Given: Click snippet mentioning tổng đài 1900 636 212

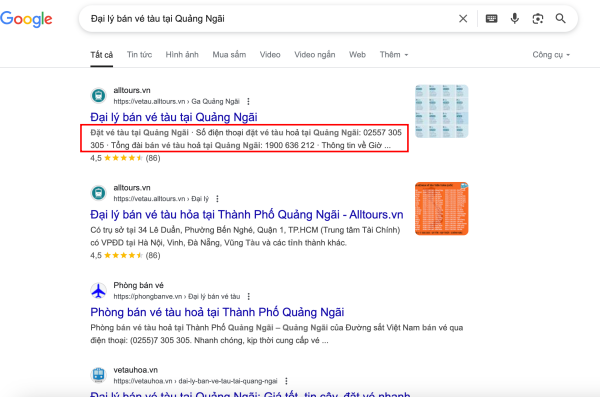Looking at the screenshot, I should coord(246,139).
